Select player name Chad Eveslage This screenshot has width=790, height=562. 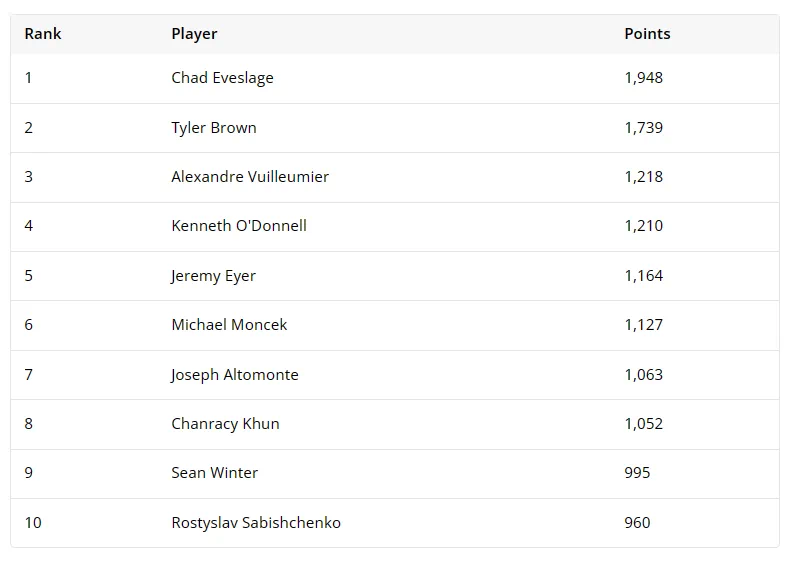[x=222, y=78]
